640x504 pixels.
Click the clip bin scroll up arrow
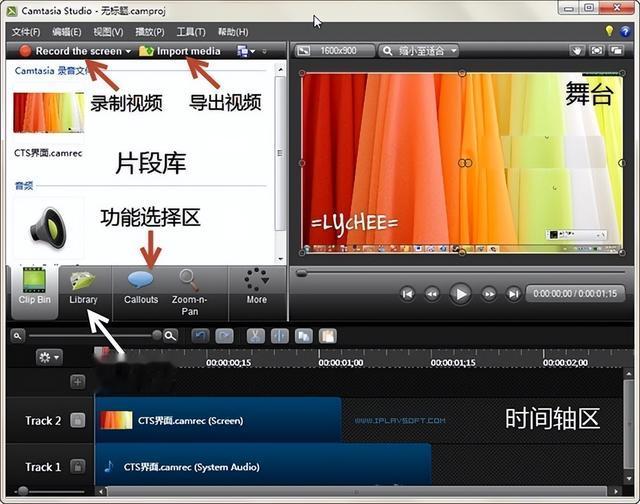coord(280,70)
